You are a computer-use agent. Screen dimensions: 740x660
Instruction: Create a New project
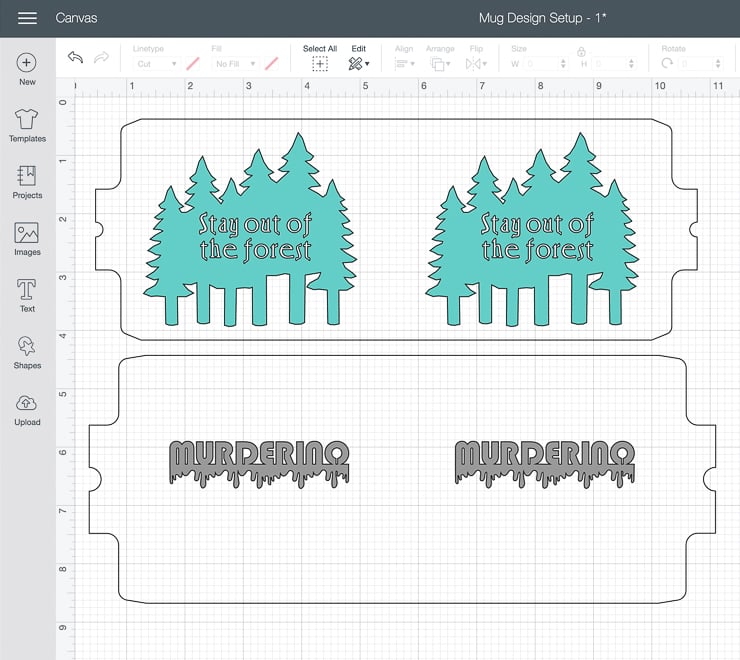coord(27,69)
